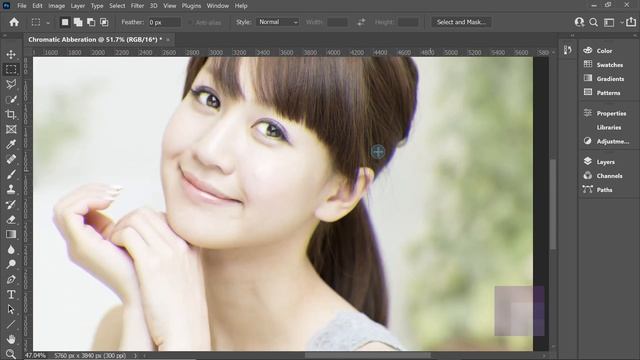The image size is (640, 360).
Task: Select the History Brush tool
Action: pos(11,204)
